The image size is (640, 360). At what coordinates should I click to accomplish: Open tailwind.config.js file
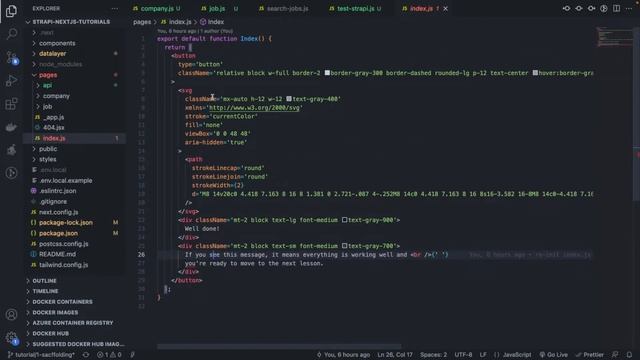63,265
